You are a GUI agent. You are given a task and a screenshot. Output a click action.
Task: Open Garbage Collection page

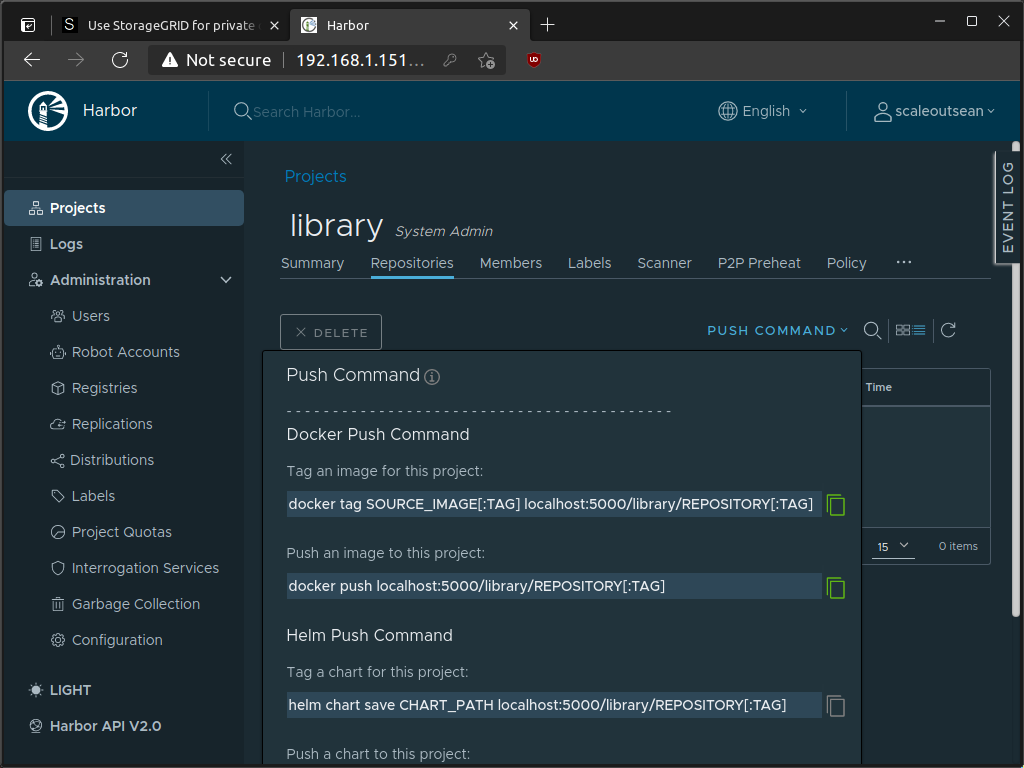(135, 603)
